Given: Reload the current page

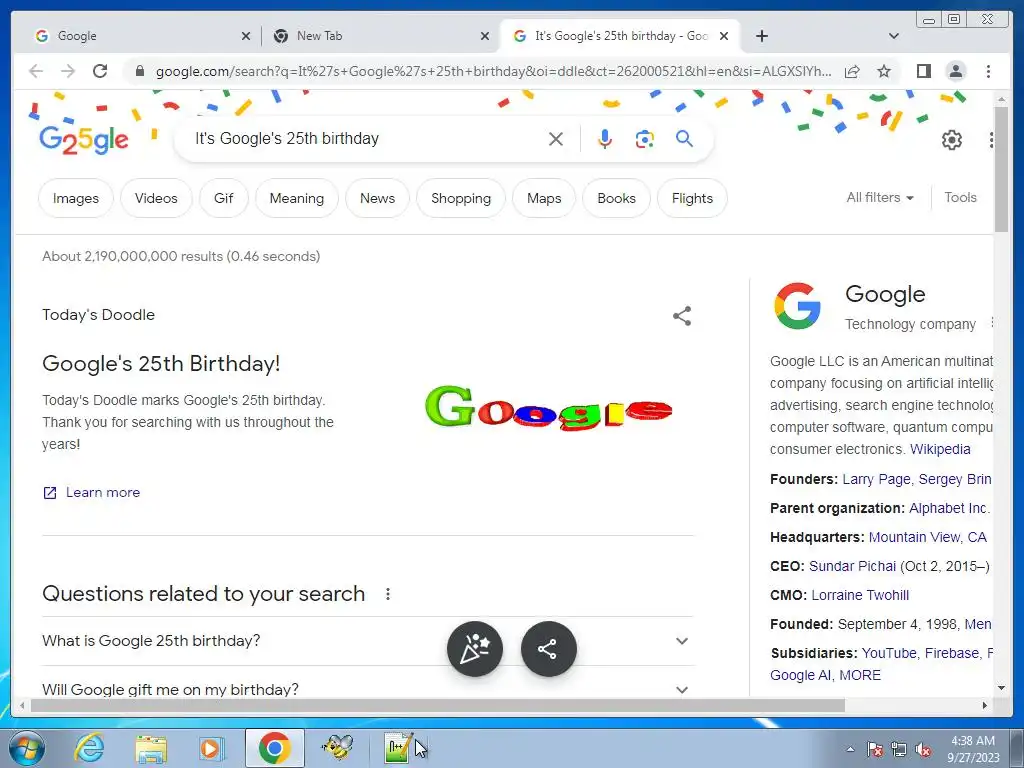Looking at the screenshot, I should pos(100,71).
